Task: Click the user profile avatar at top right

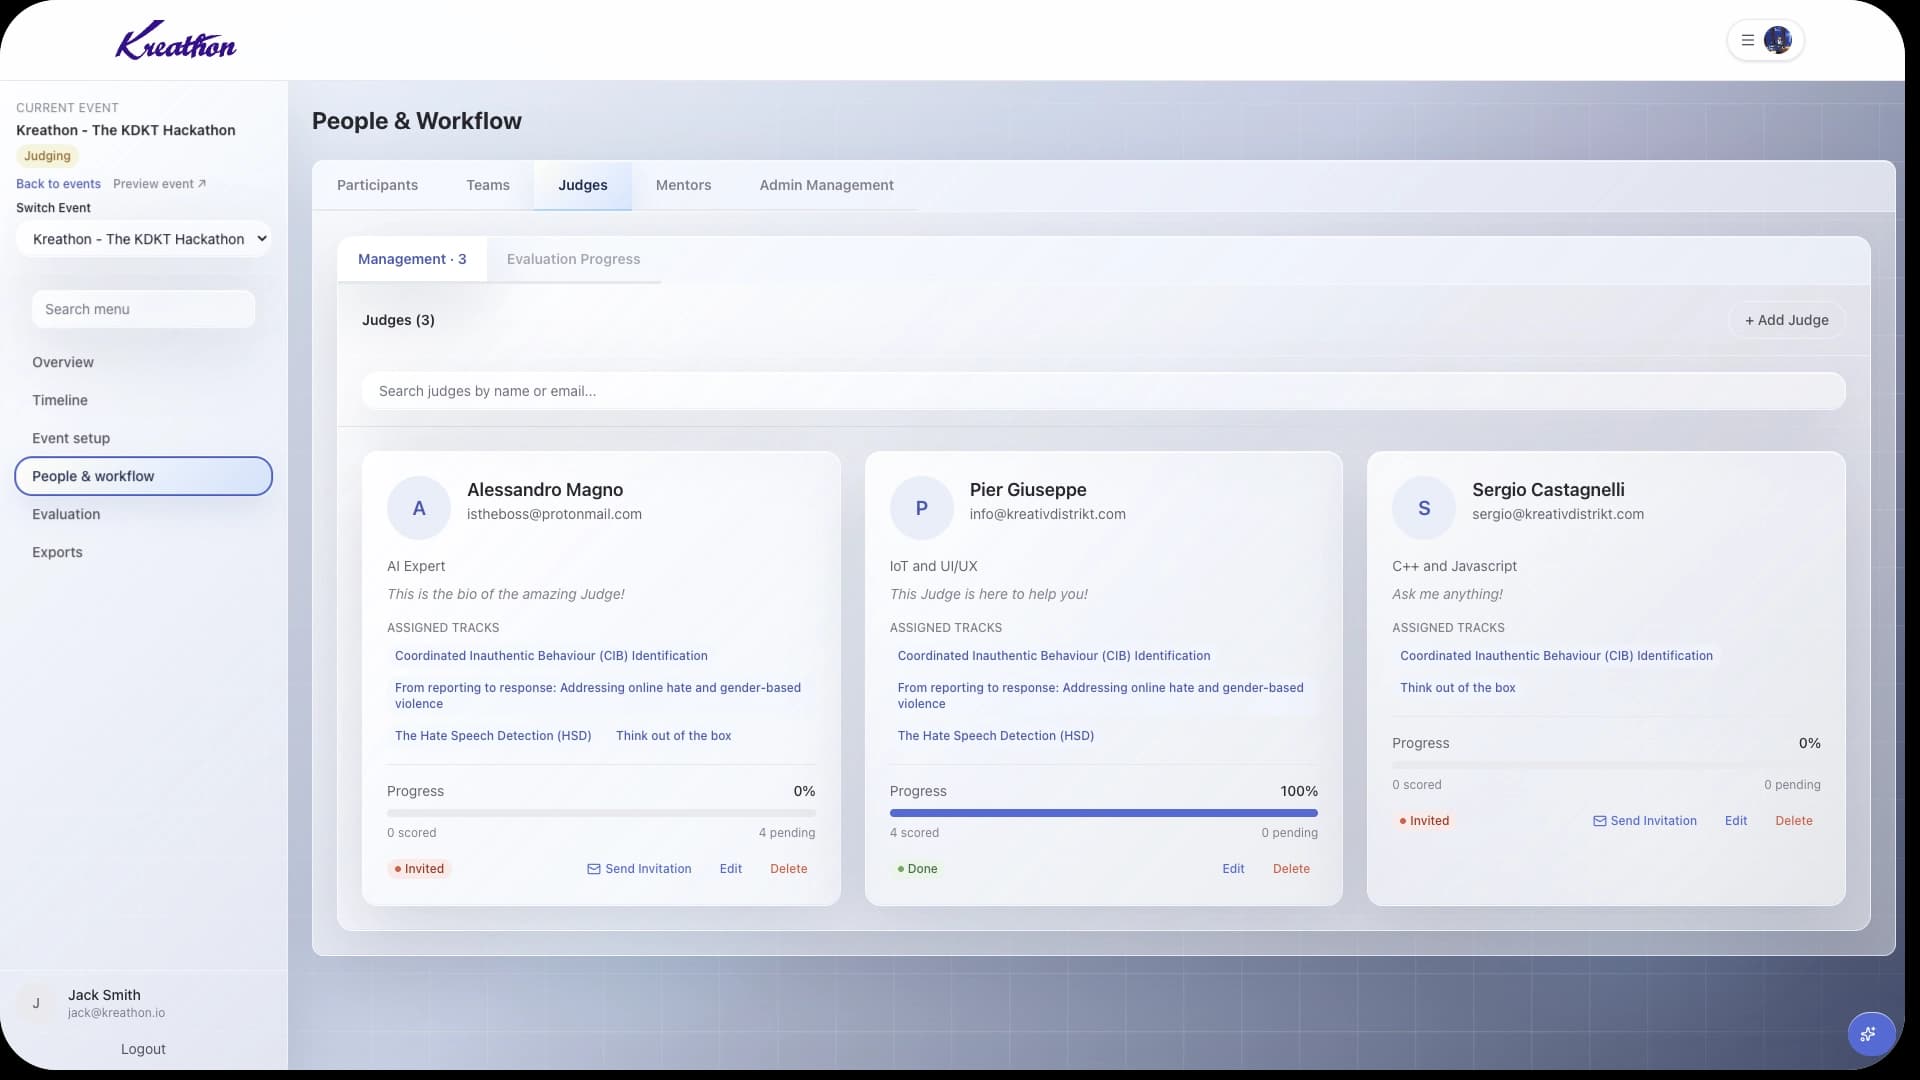Action: click(x=1777, y=41)
